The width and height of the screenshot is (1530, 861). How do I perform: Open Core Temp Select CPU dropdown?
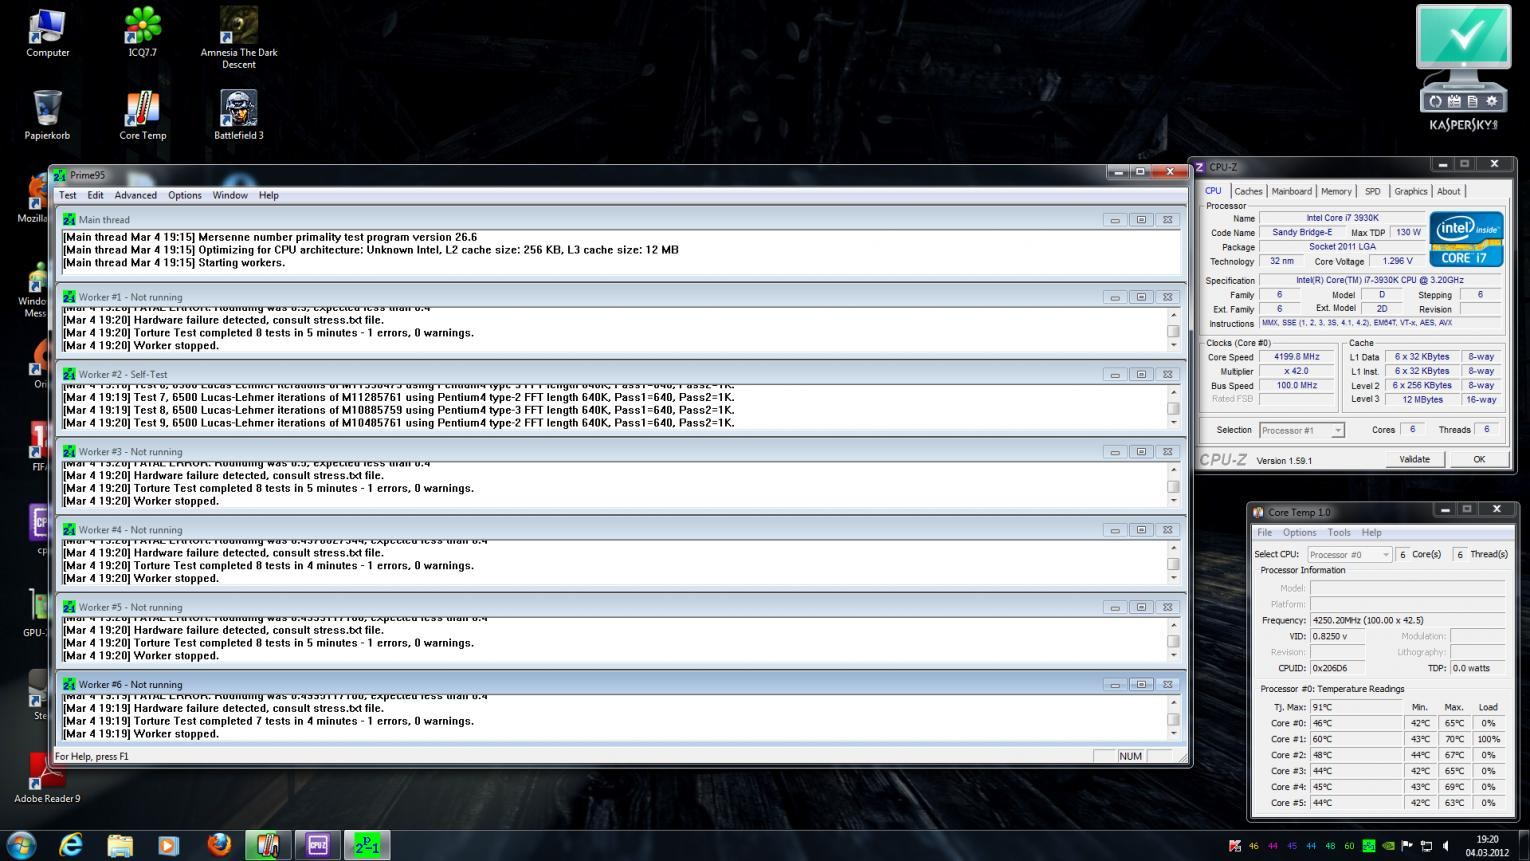[1349, 554]
